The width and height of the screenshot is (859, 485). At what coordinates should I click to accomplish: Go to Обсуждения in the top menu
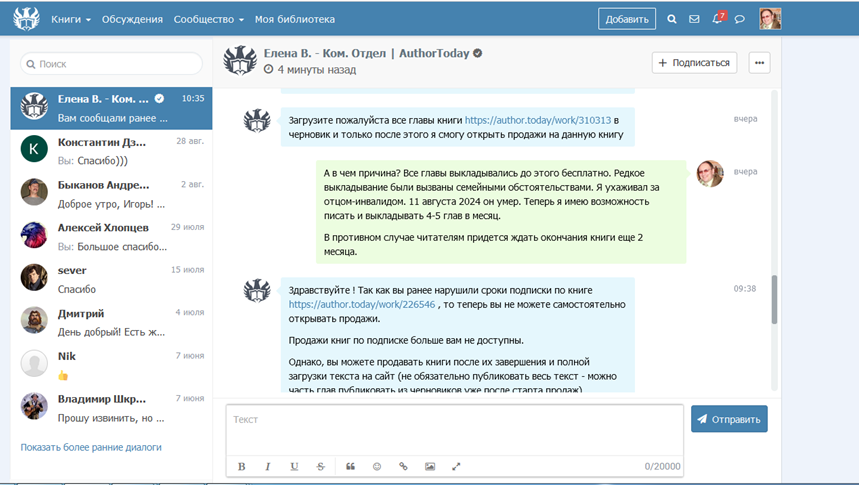click(x=132, y=19)
